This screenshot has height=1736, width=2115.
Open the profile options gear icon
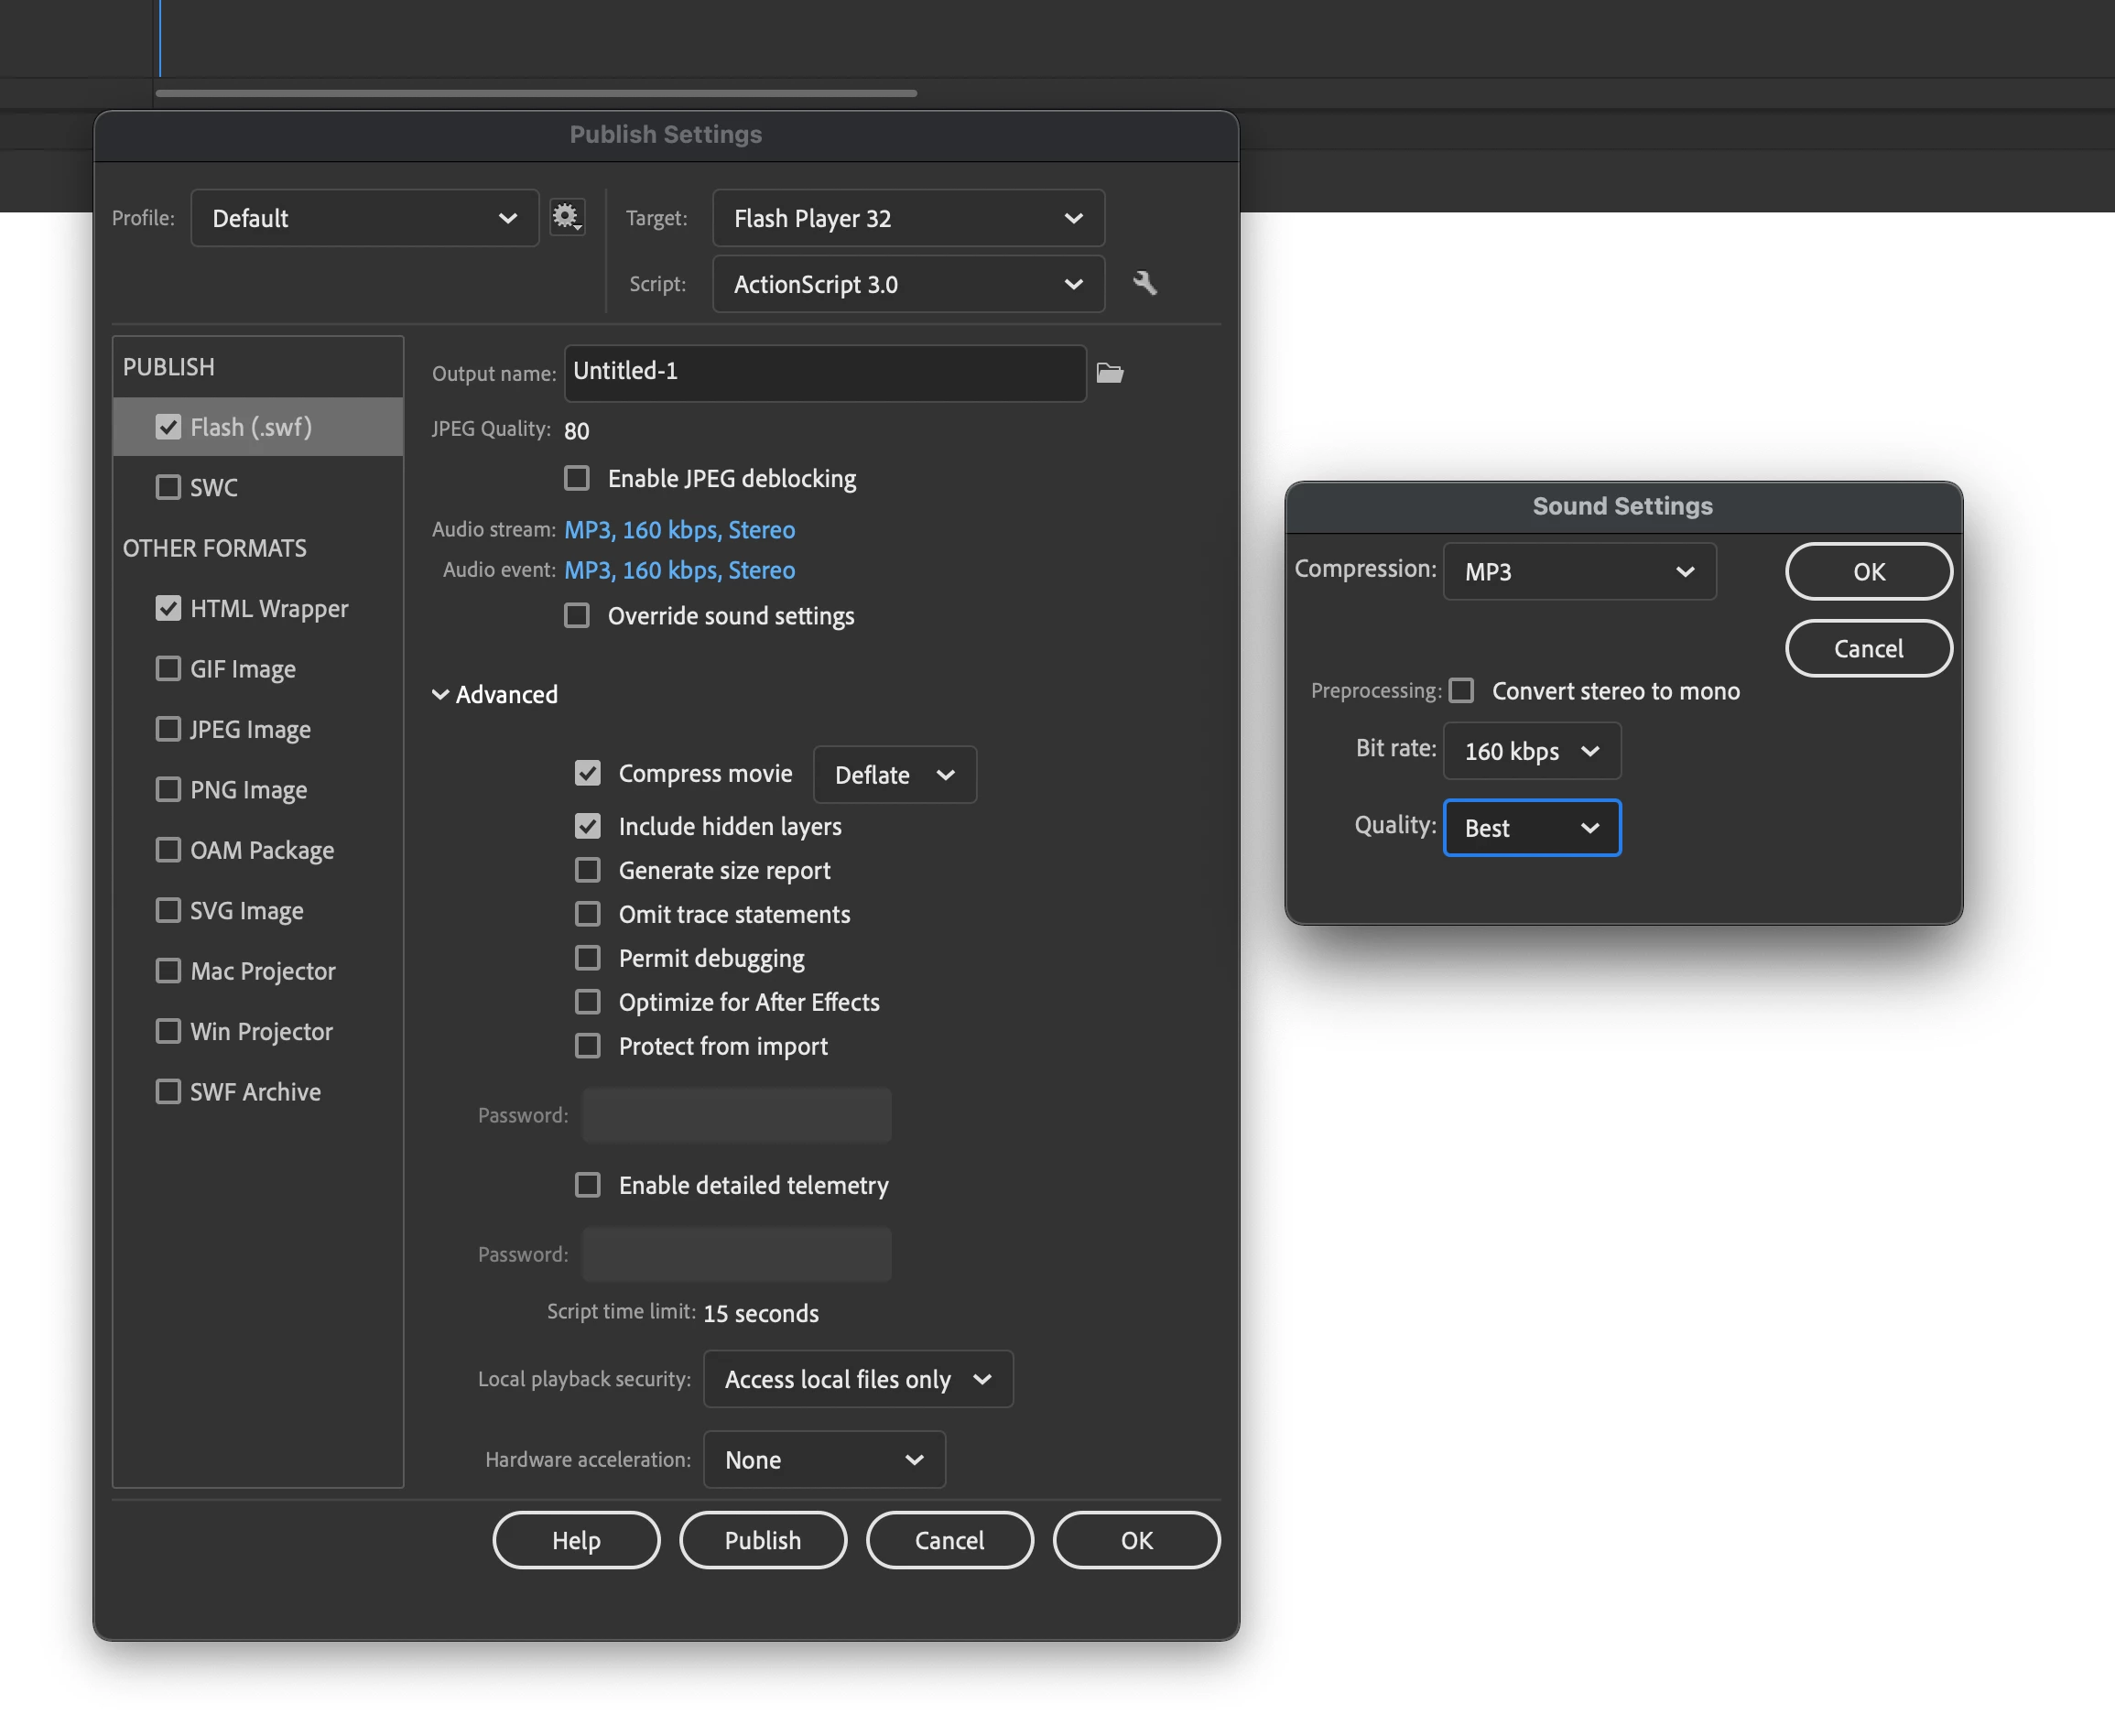click(567, 217)
